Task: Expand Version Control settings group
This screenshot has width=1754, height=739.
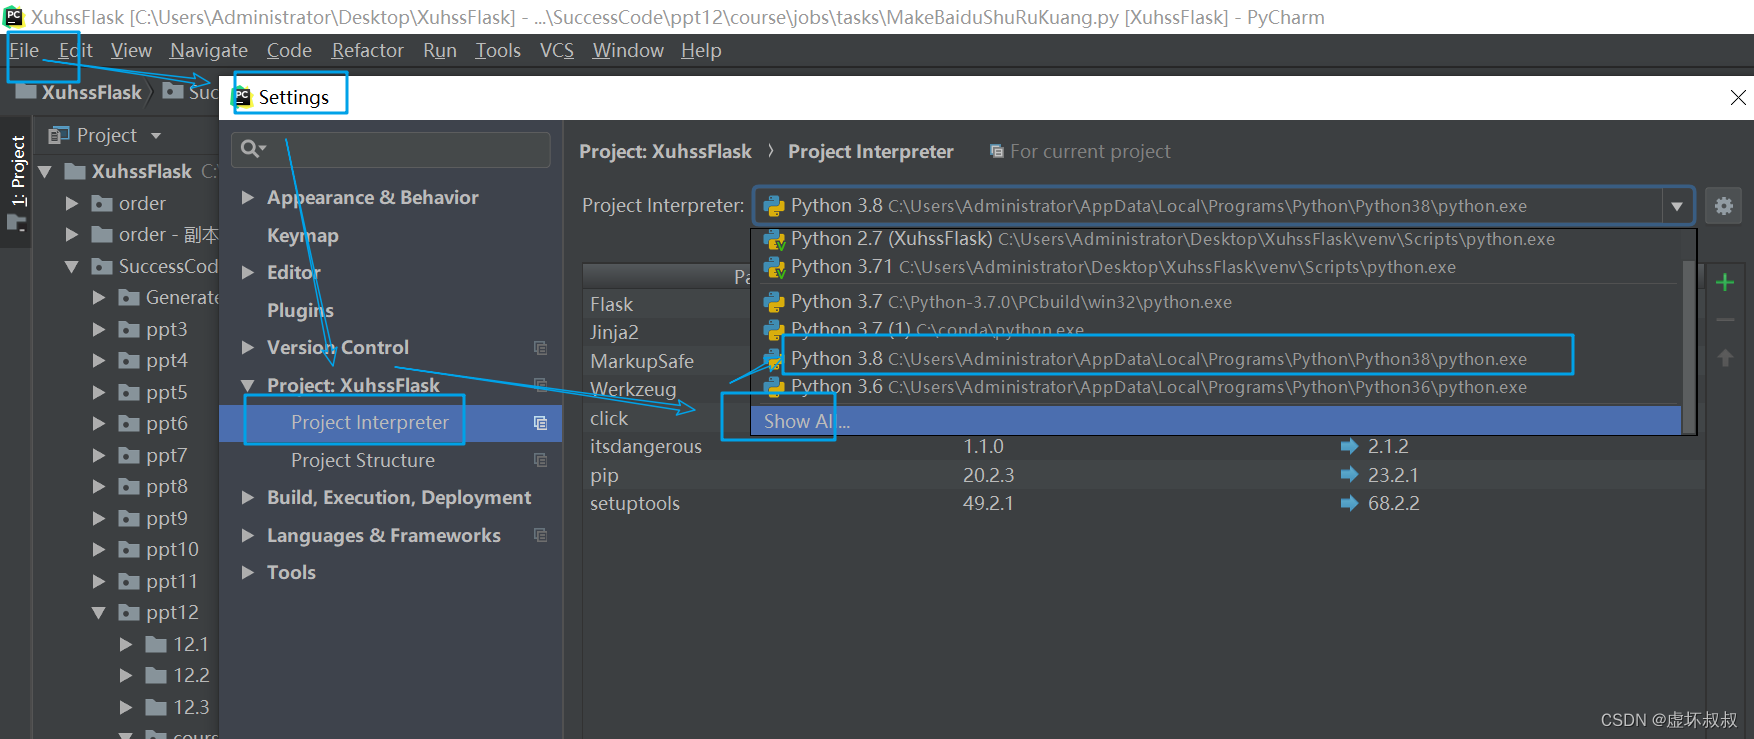Action: coord(247,347)
